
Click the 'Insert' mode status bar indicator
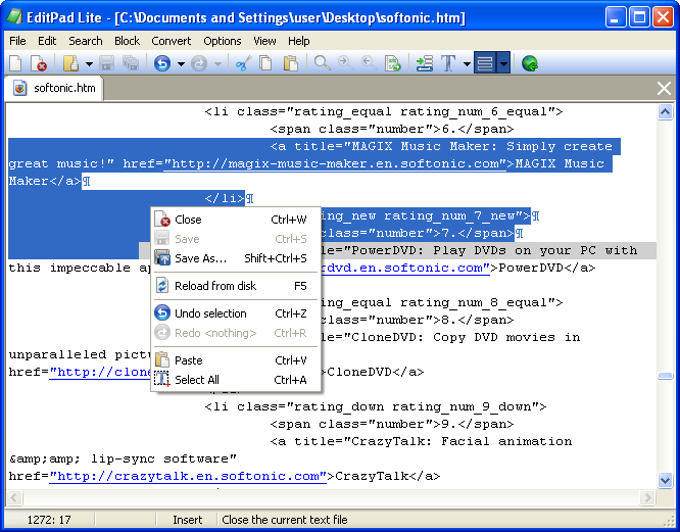coord(187,520)
